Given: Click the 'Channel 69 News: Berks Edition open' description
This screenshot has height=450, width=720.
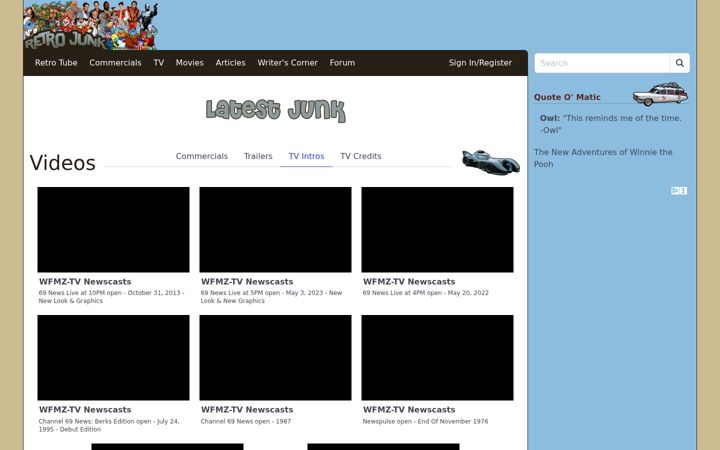Looking at the screenshot, I should pos(109,425).
